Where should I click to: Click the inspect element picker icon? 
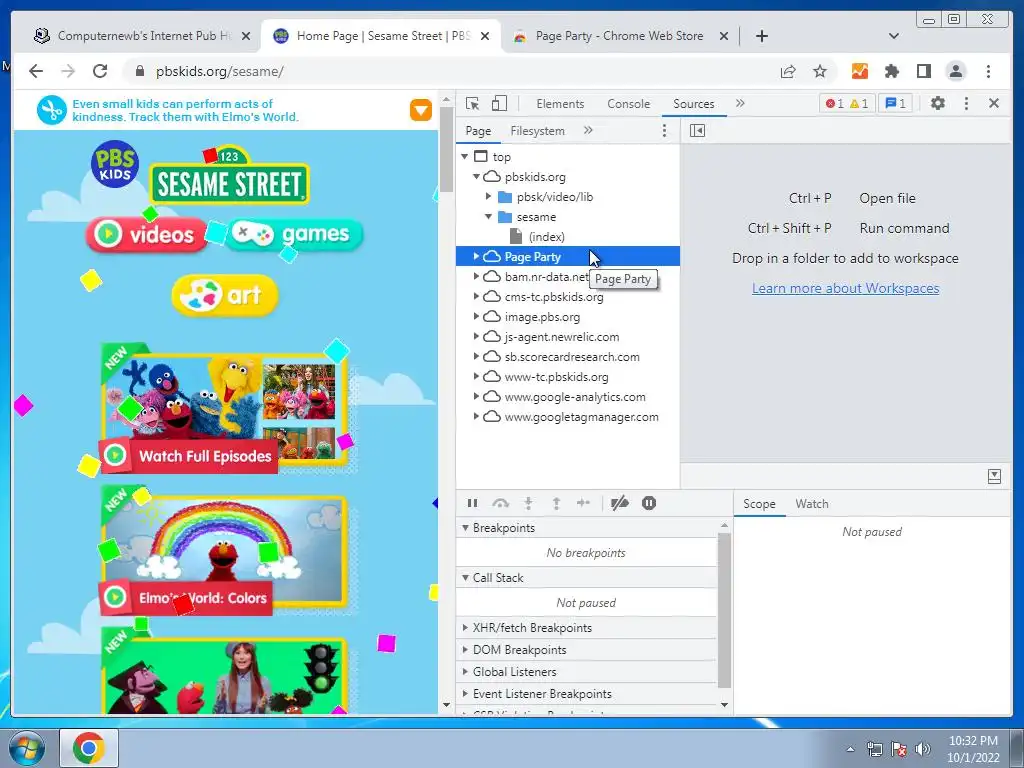click(x=472, y=103)
